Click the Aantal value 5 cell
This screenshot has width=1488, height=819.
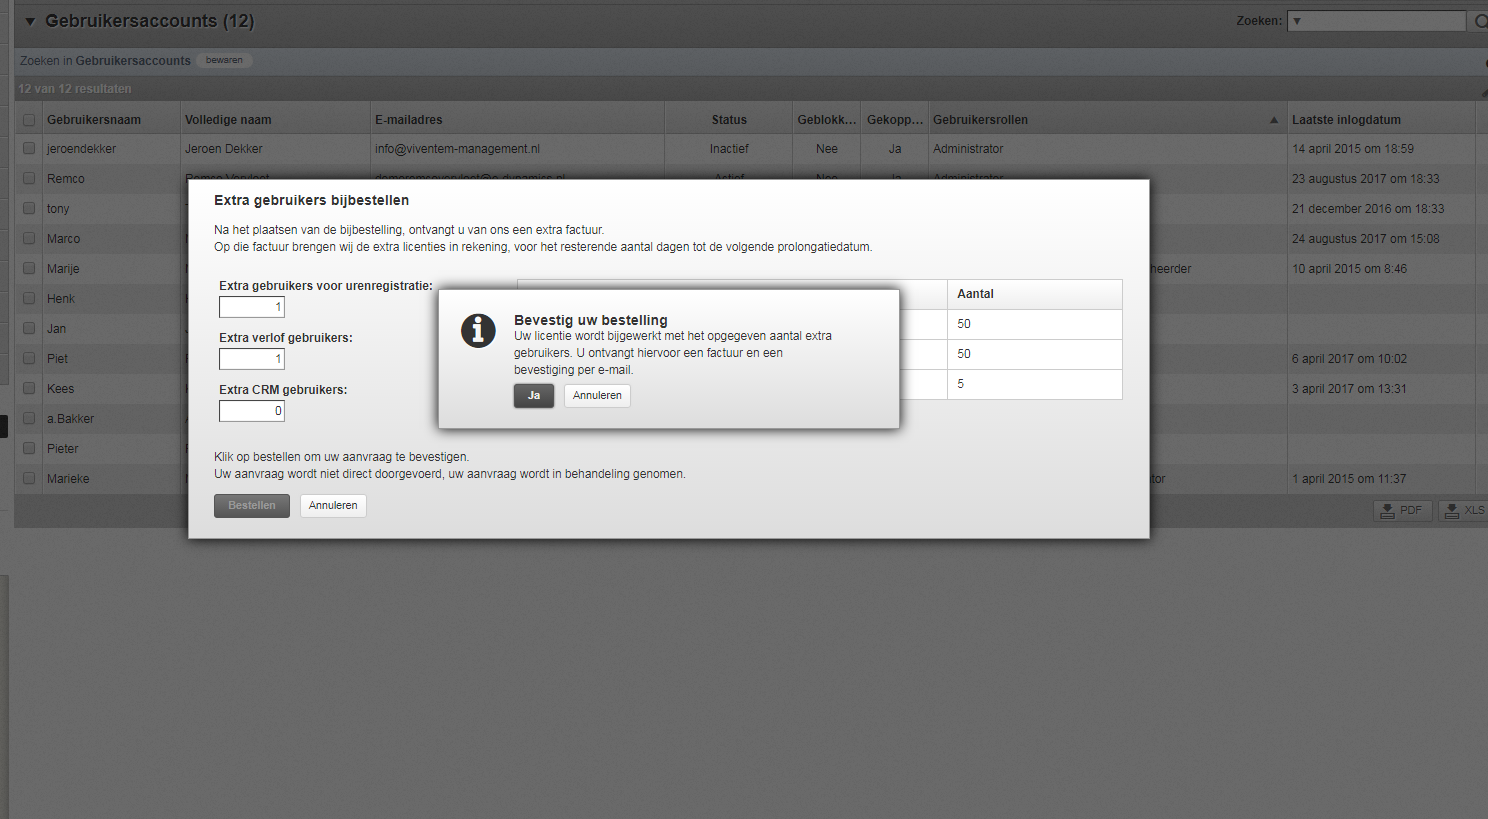pos(1035,384)
